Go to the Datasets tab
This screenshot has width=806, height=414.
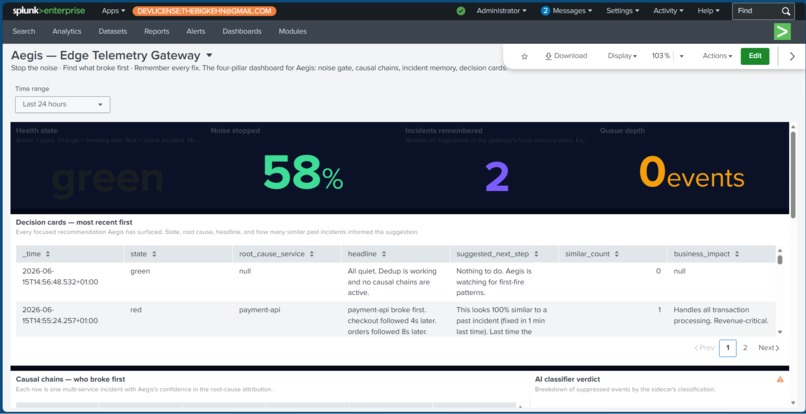[113, 31]
